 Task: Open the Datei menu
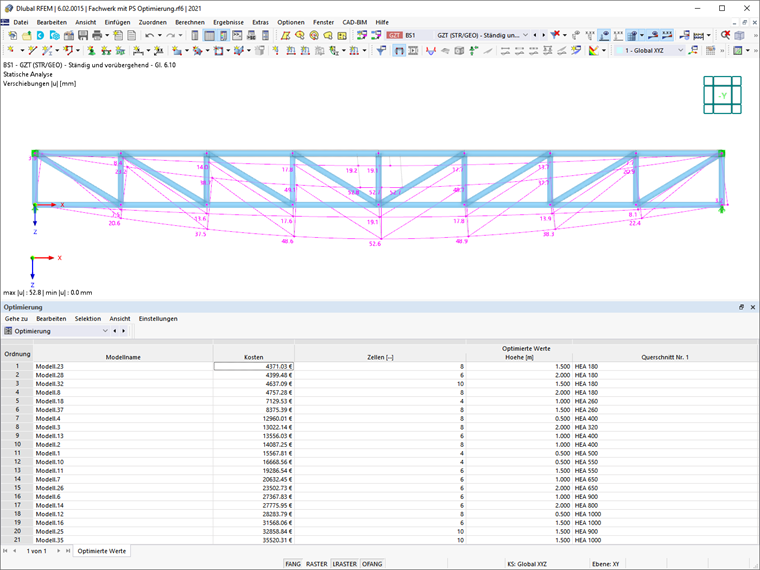pyautogui.click(x=21, y=22)
